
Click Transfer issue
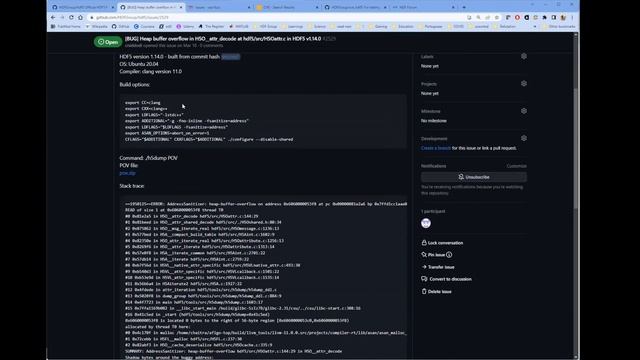pyautogui.click(x=438, y=267)
